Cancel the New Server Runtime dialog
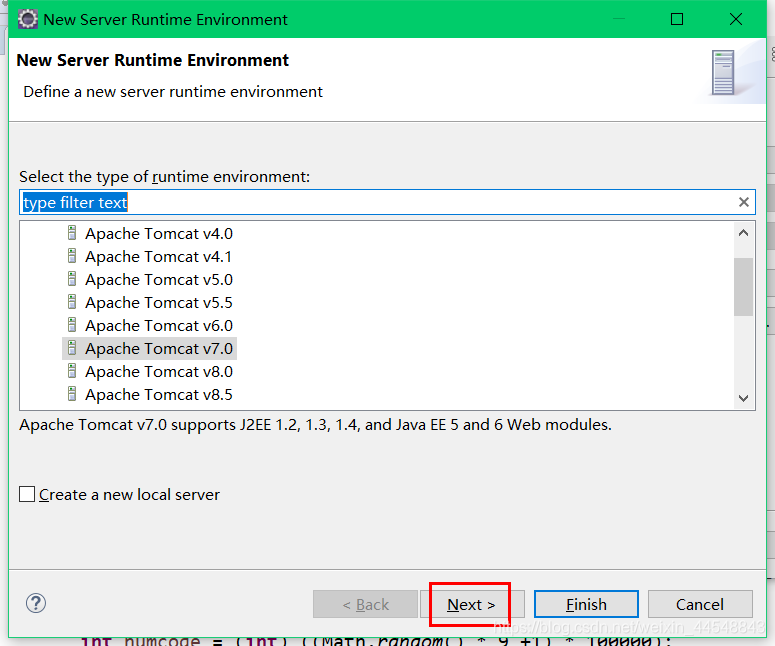 [x=700, y=604]
